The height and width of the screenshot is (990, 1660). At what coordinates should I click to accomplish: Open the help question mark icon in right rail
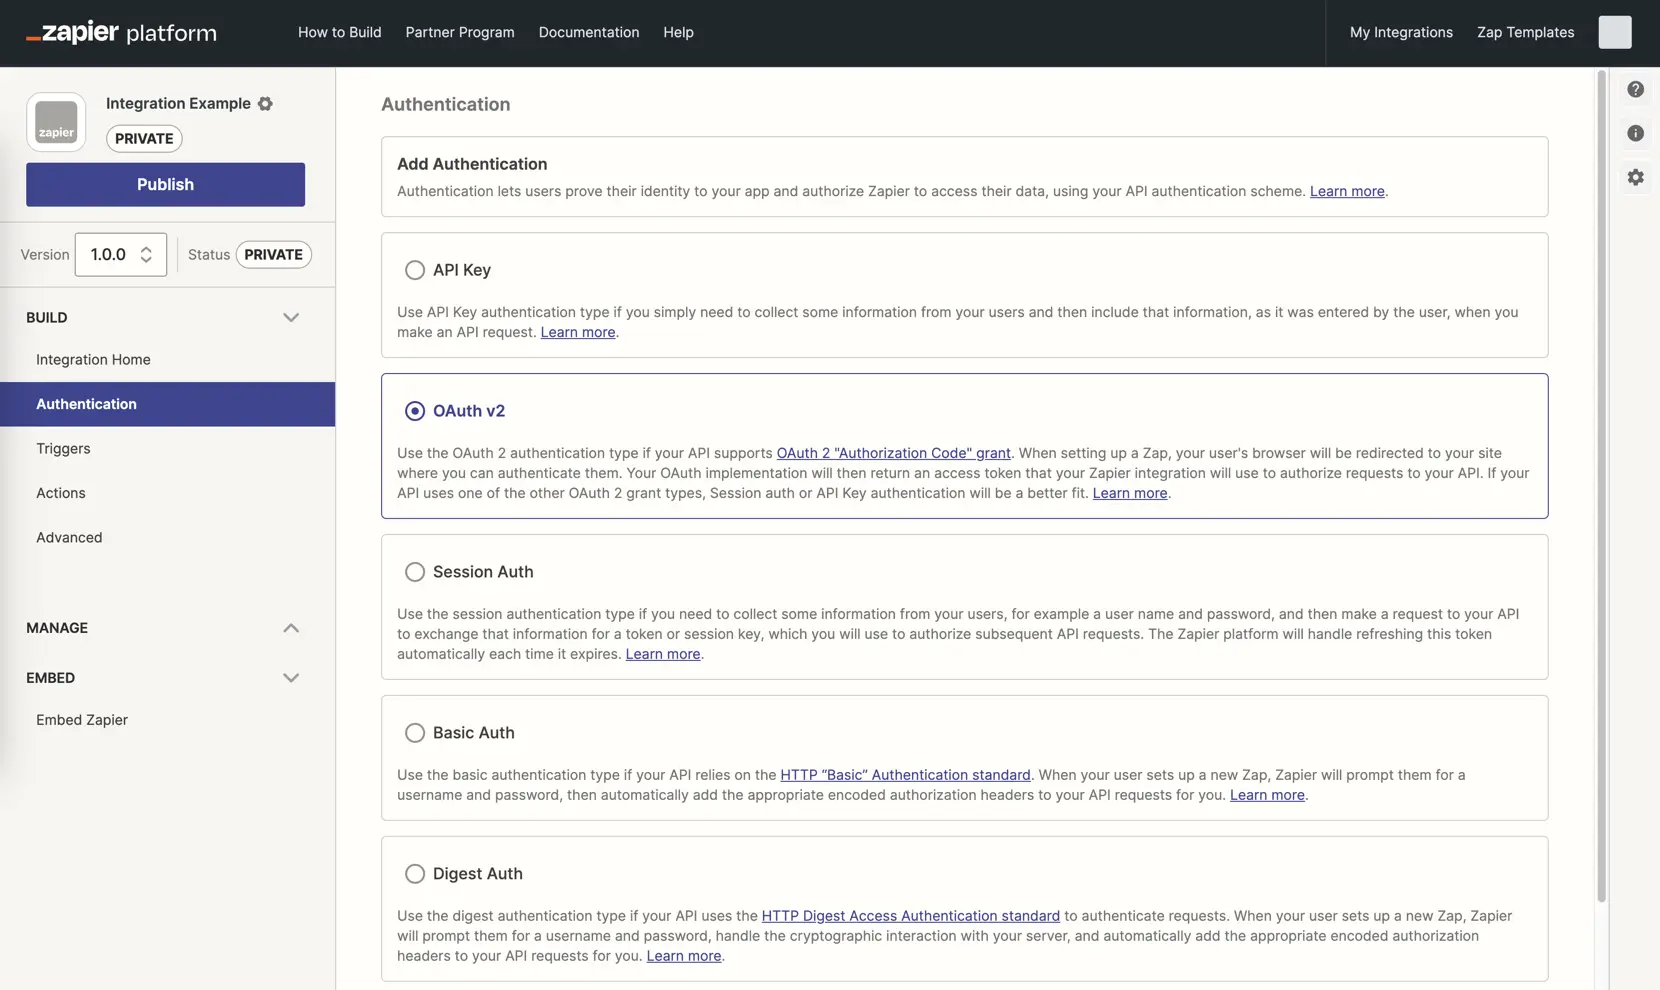pos(1635,89)
